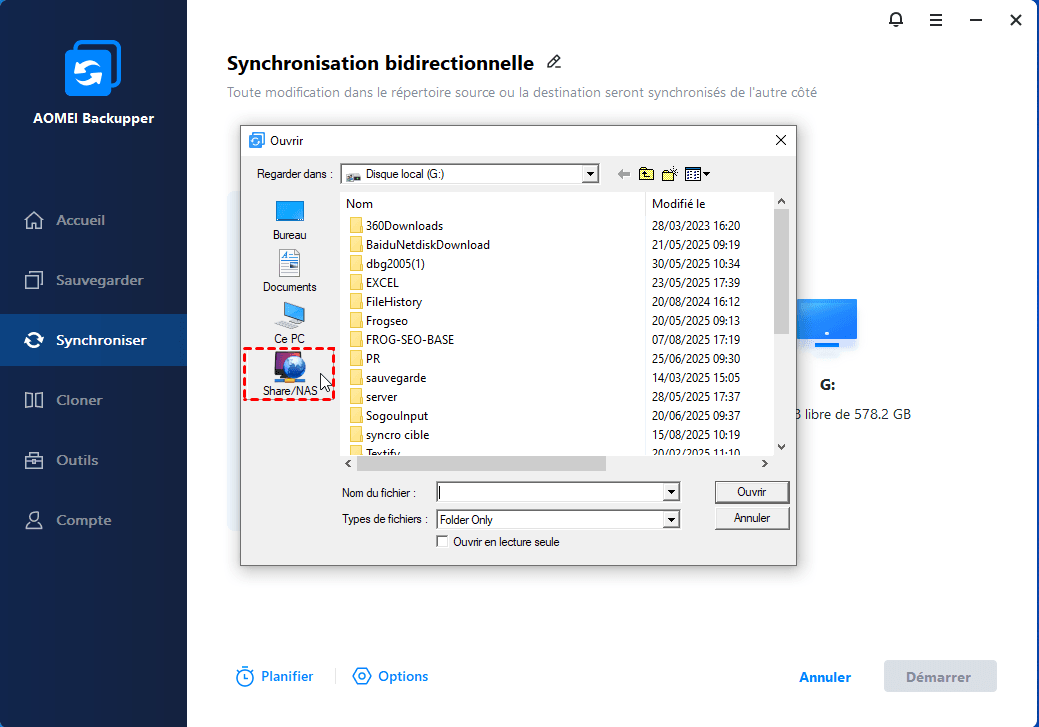Image resolution: width=1039 pixels, height=727 pixels.
Task: Sort by the Modifié le column header
Action: pos(709,204)
